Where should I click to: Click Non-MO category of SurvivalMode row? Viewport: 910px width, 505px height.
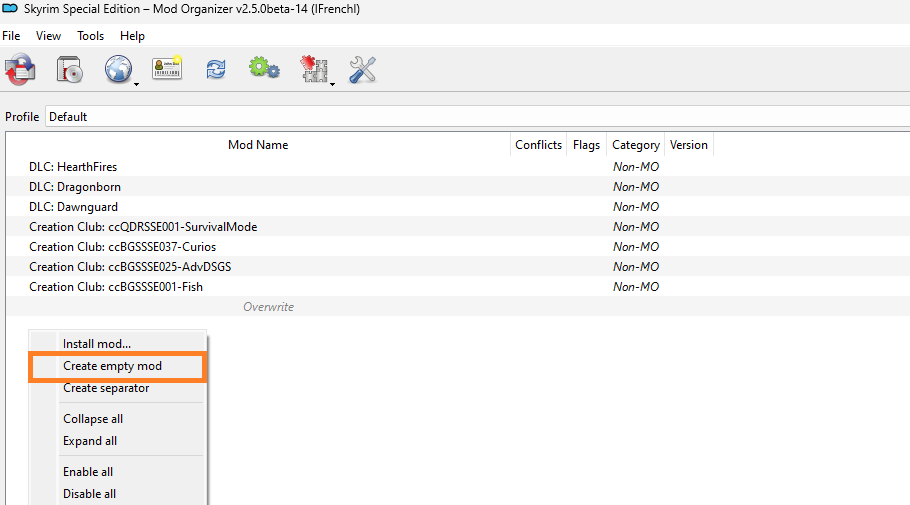(x=636, y=227)
